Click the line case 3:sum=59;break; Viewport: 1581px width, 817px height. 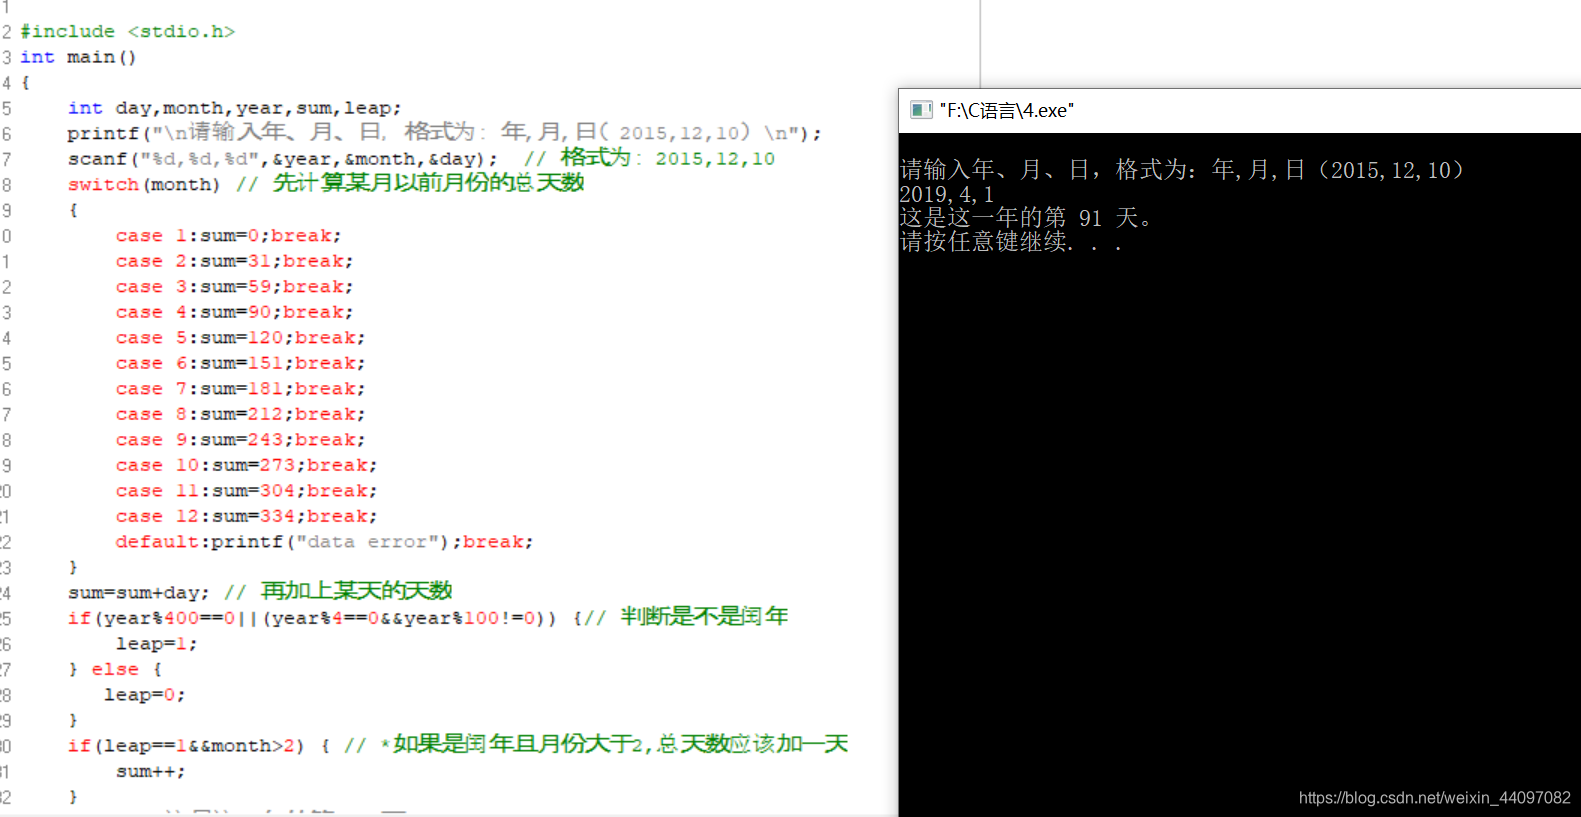point(234,287)
